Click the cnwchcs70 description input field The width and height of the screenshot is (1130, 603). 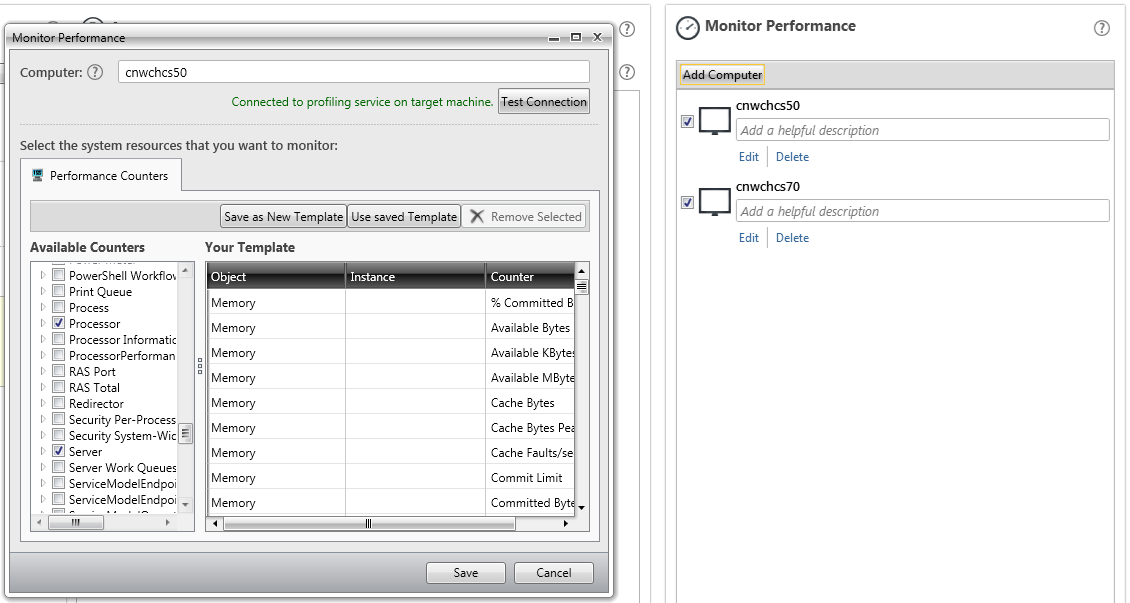click(922, 211)
